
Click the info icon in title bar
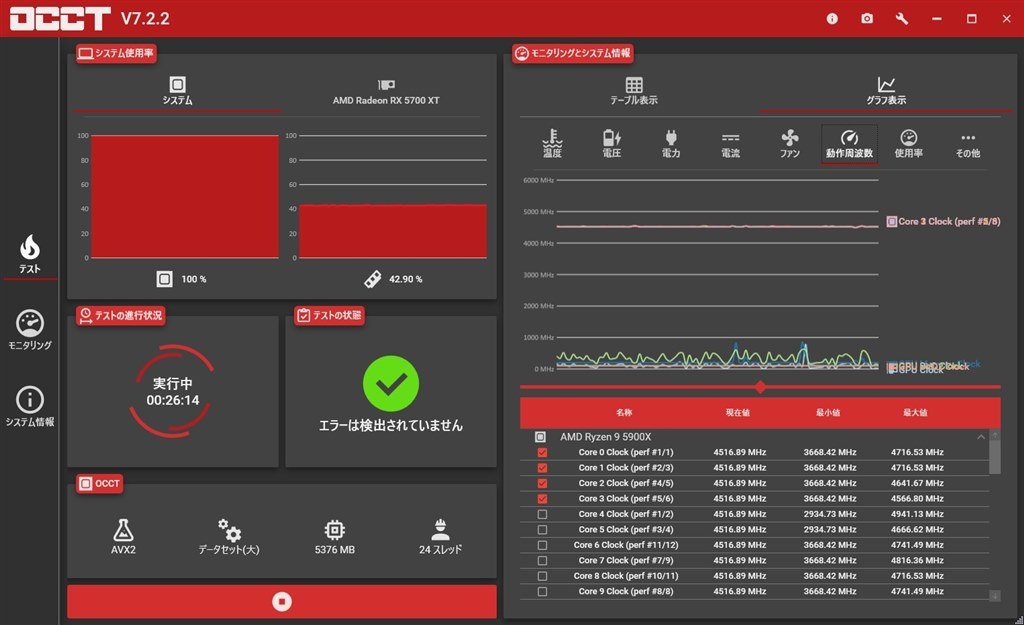tap(832, 18)
